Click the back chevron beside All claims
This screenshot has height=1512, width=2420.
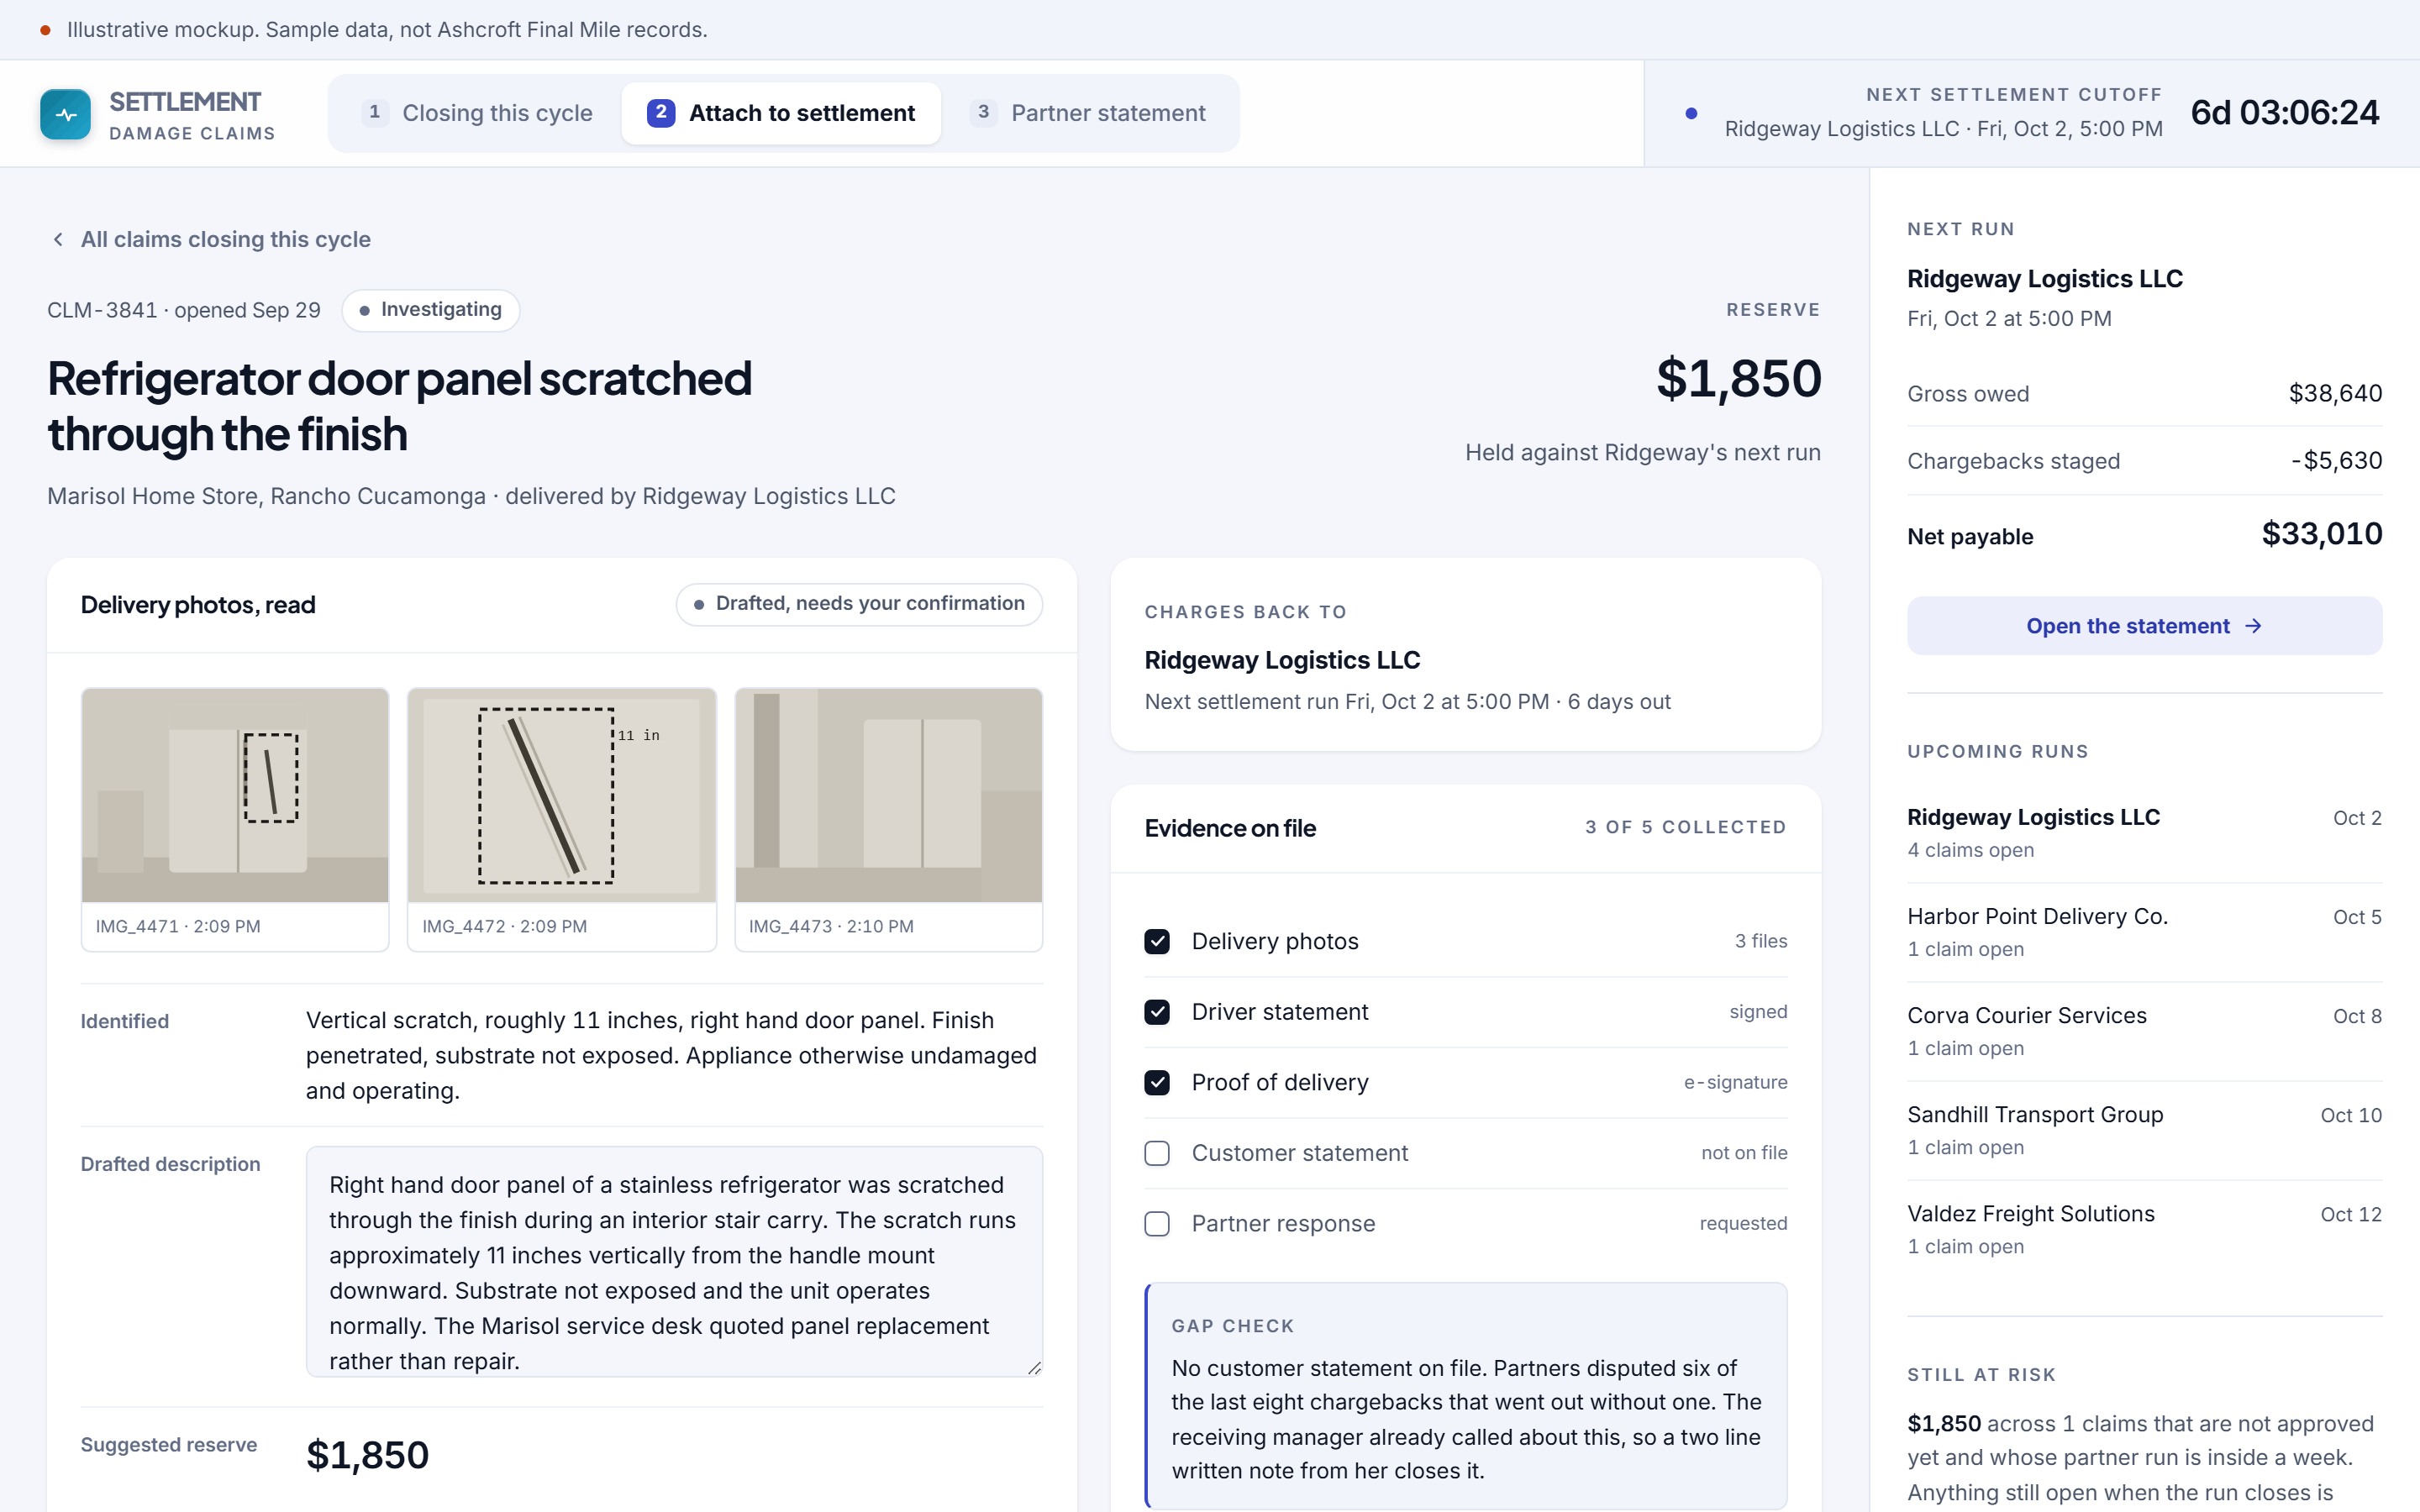point(58,239)
